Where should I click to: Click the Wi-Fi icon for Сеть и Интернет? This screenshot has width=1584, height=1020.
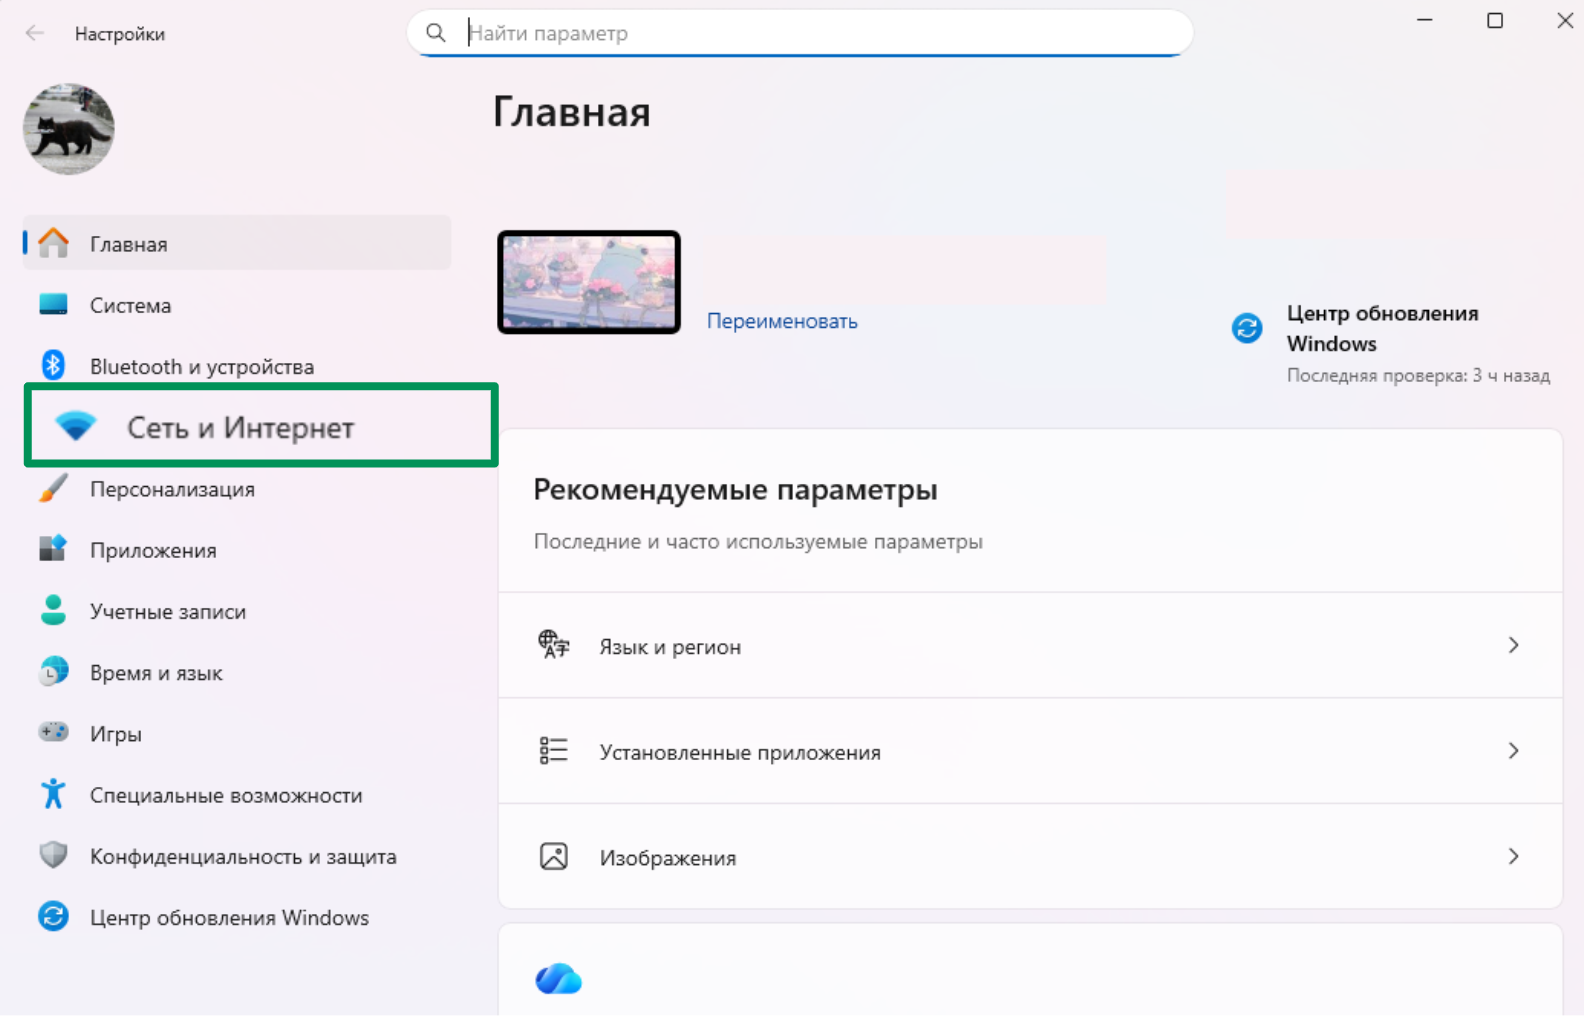(x=75, y=426)
